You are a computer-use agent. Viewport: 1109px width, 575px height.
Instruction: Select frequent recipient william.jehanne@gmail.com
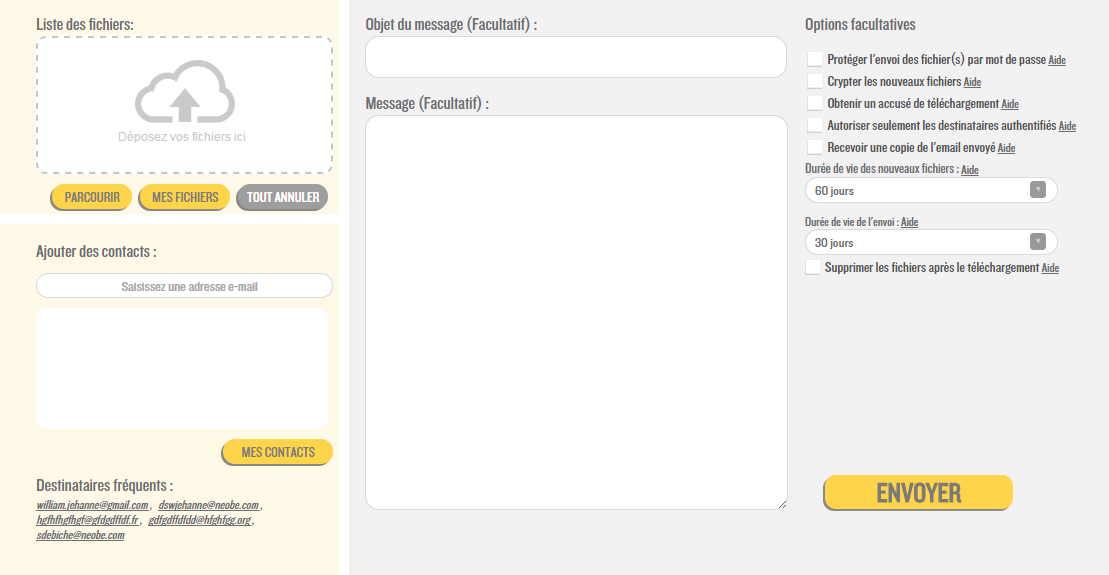(x=92, y=506)
